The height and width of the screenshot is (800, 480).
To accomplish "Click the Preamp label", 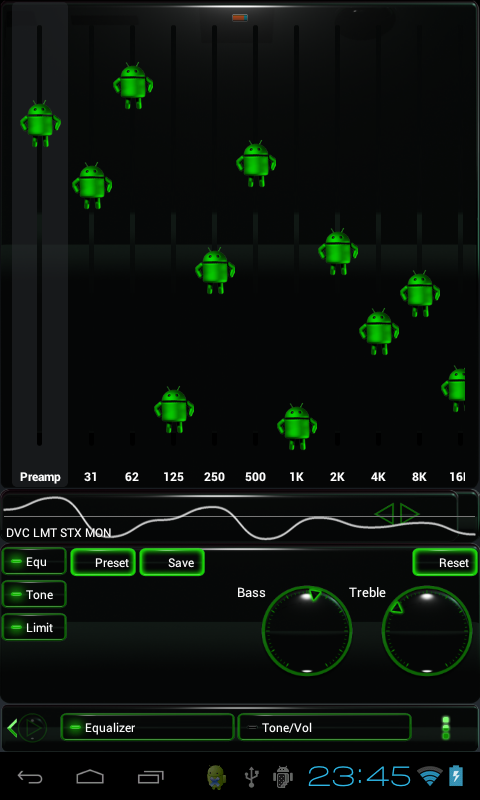I will pos(40,477).
